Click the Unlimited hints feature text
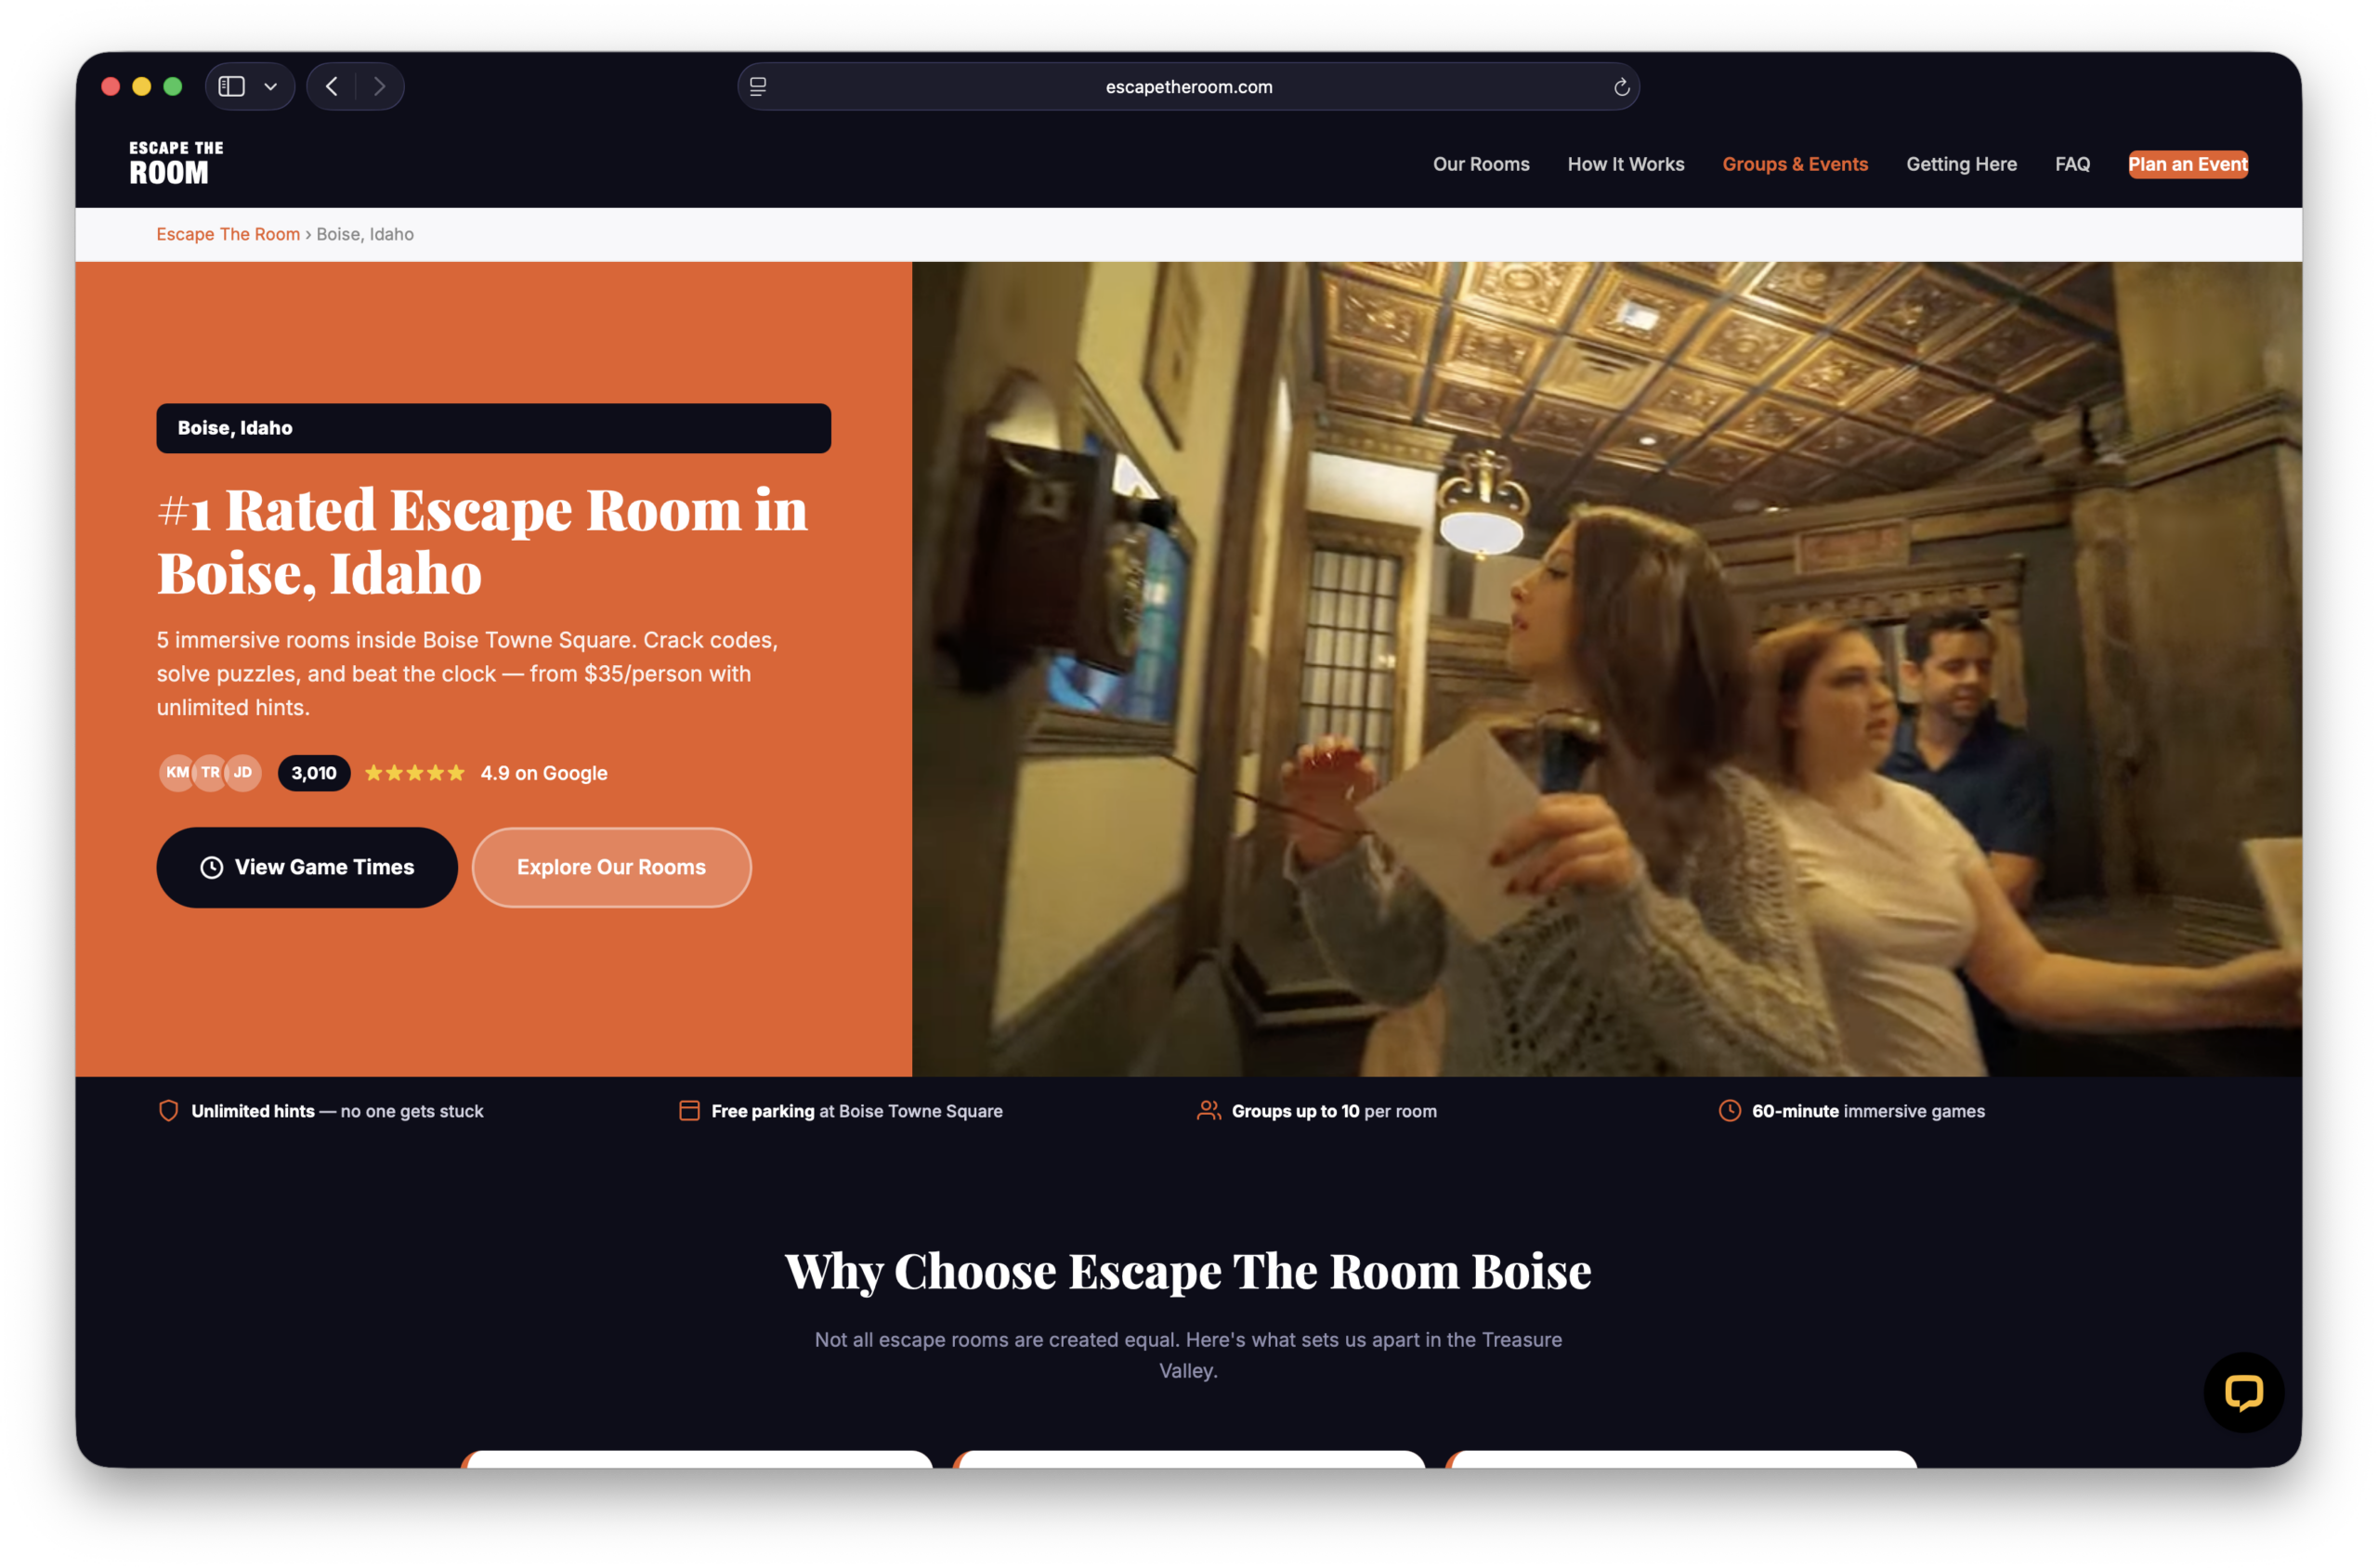The width and height of the screenshot is (2378, 1568). coord(337,1111)
